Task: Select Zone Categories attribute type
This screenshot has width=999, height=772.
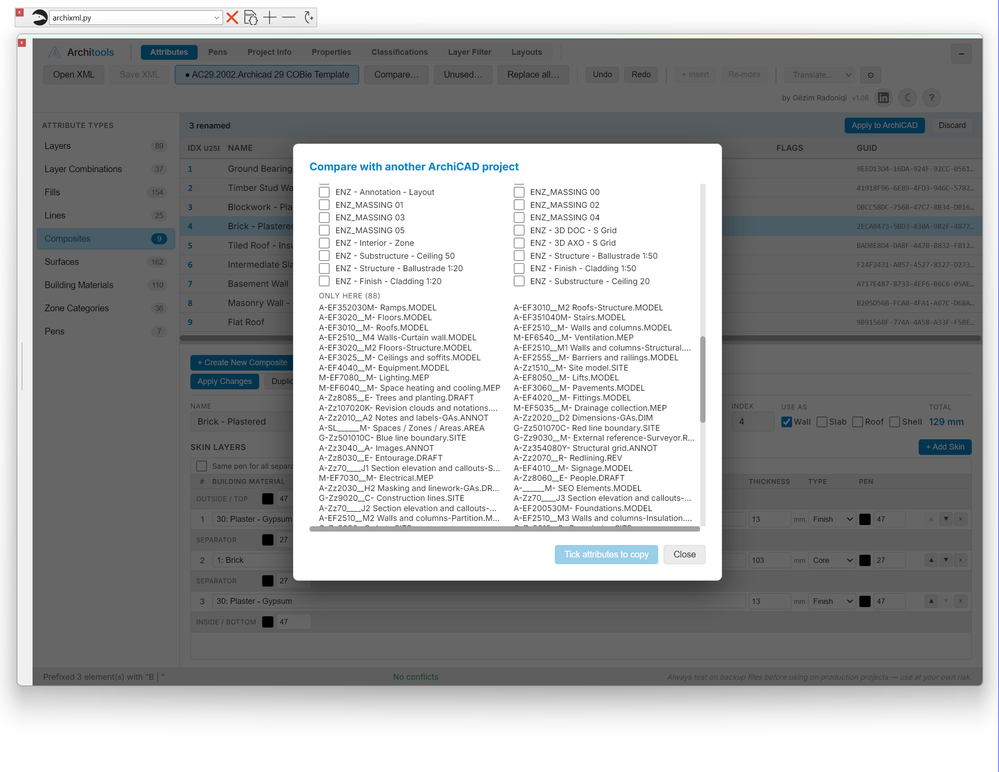Action: (x=105, y=308)
